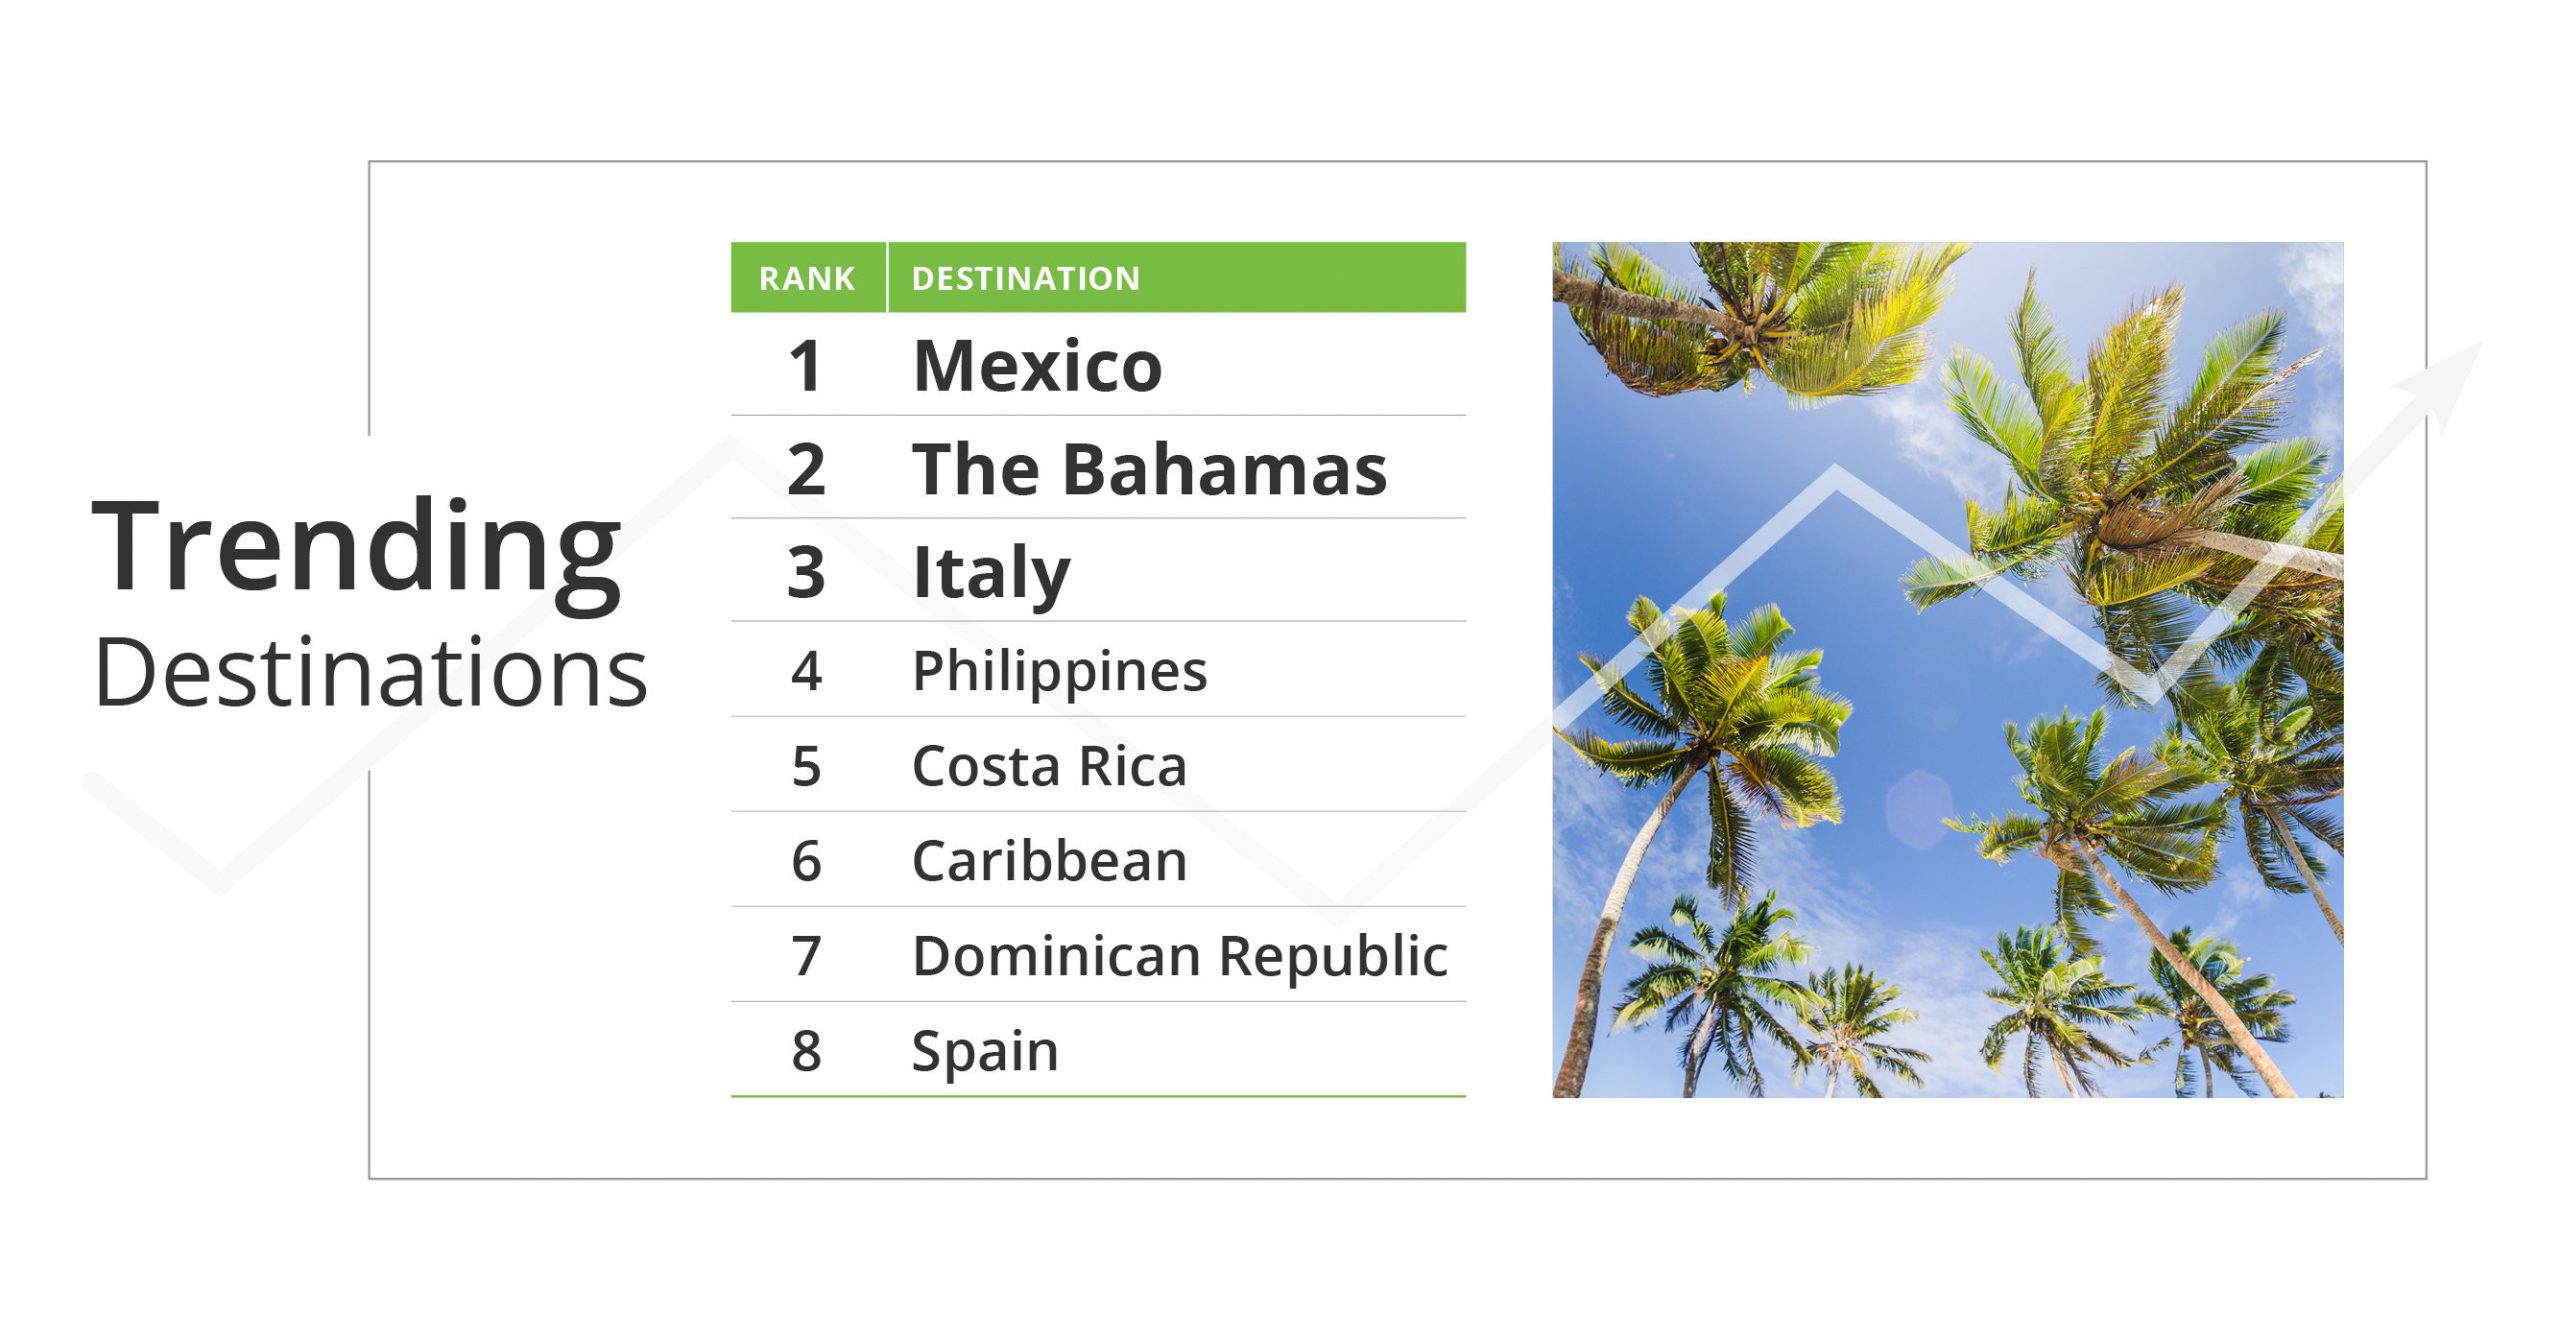The image size is (2560, 1340).
Task: Click rank number 2 beside The Bahamas
Action: 806,469
